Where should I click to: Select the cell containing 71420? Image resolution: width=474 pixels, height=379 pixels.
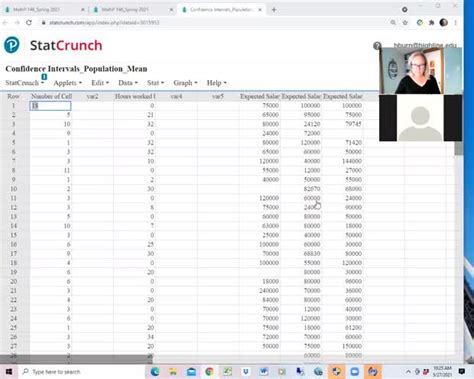click(343, 142)
